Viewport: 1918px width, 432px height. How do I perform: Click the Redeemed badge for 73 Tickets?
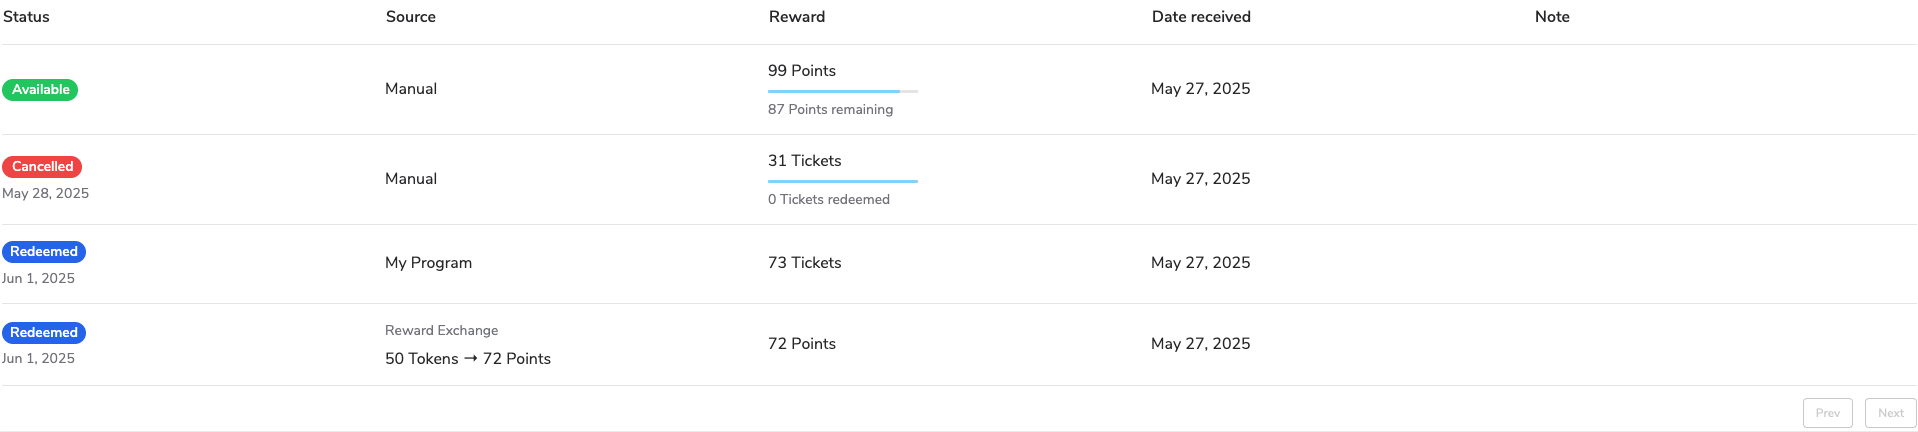[x=44, y=252]
